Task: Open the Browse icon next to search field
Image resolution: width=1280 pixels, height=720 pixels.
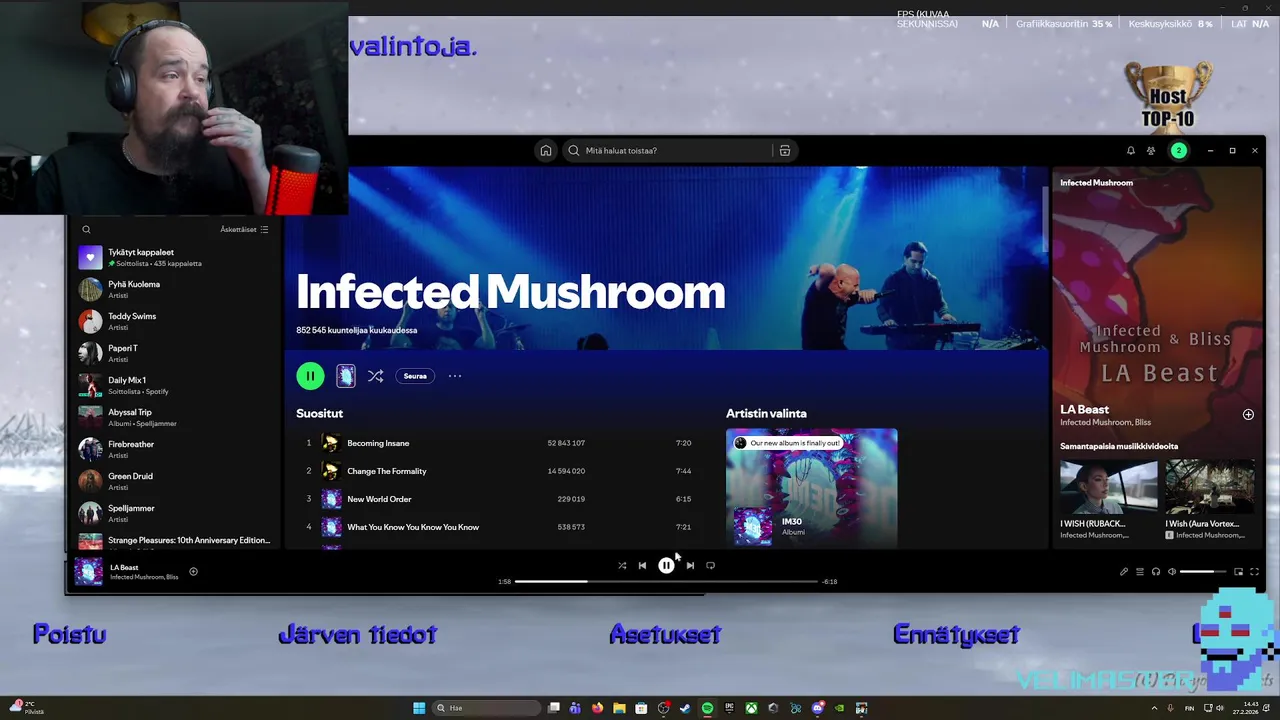Action: (x=785, y=151)
